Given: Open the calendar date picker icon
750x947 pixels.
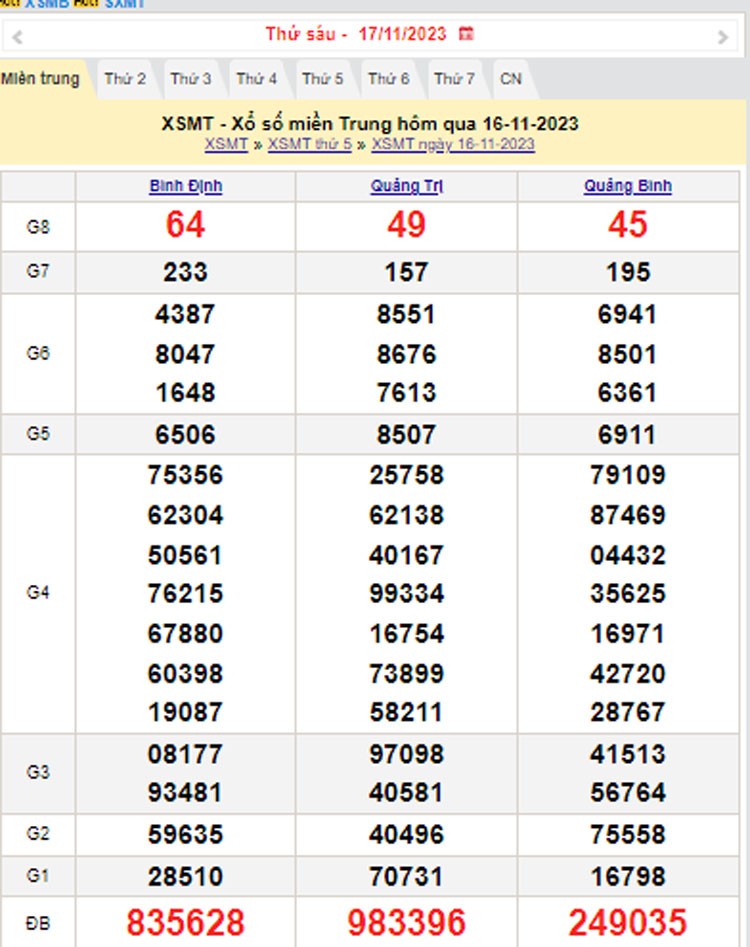Looking at the screenshot, I should click(x=466, y=34).
